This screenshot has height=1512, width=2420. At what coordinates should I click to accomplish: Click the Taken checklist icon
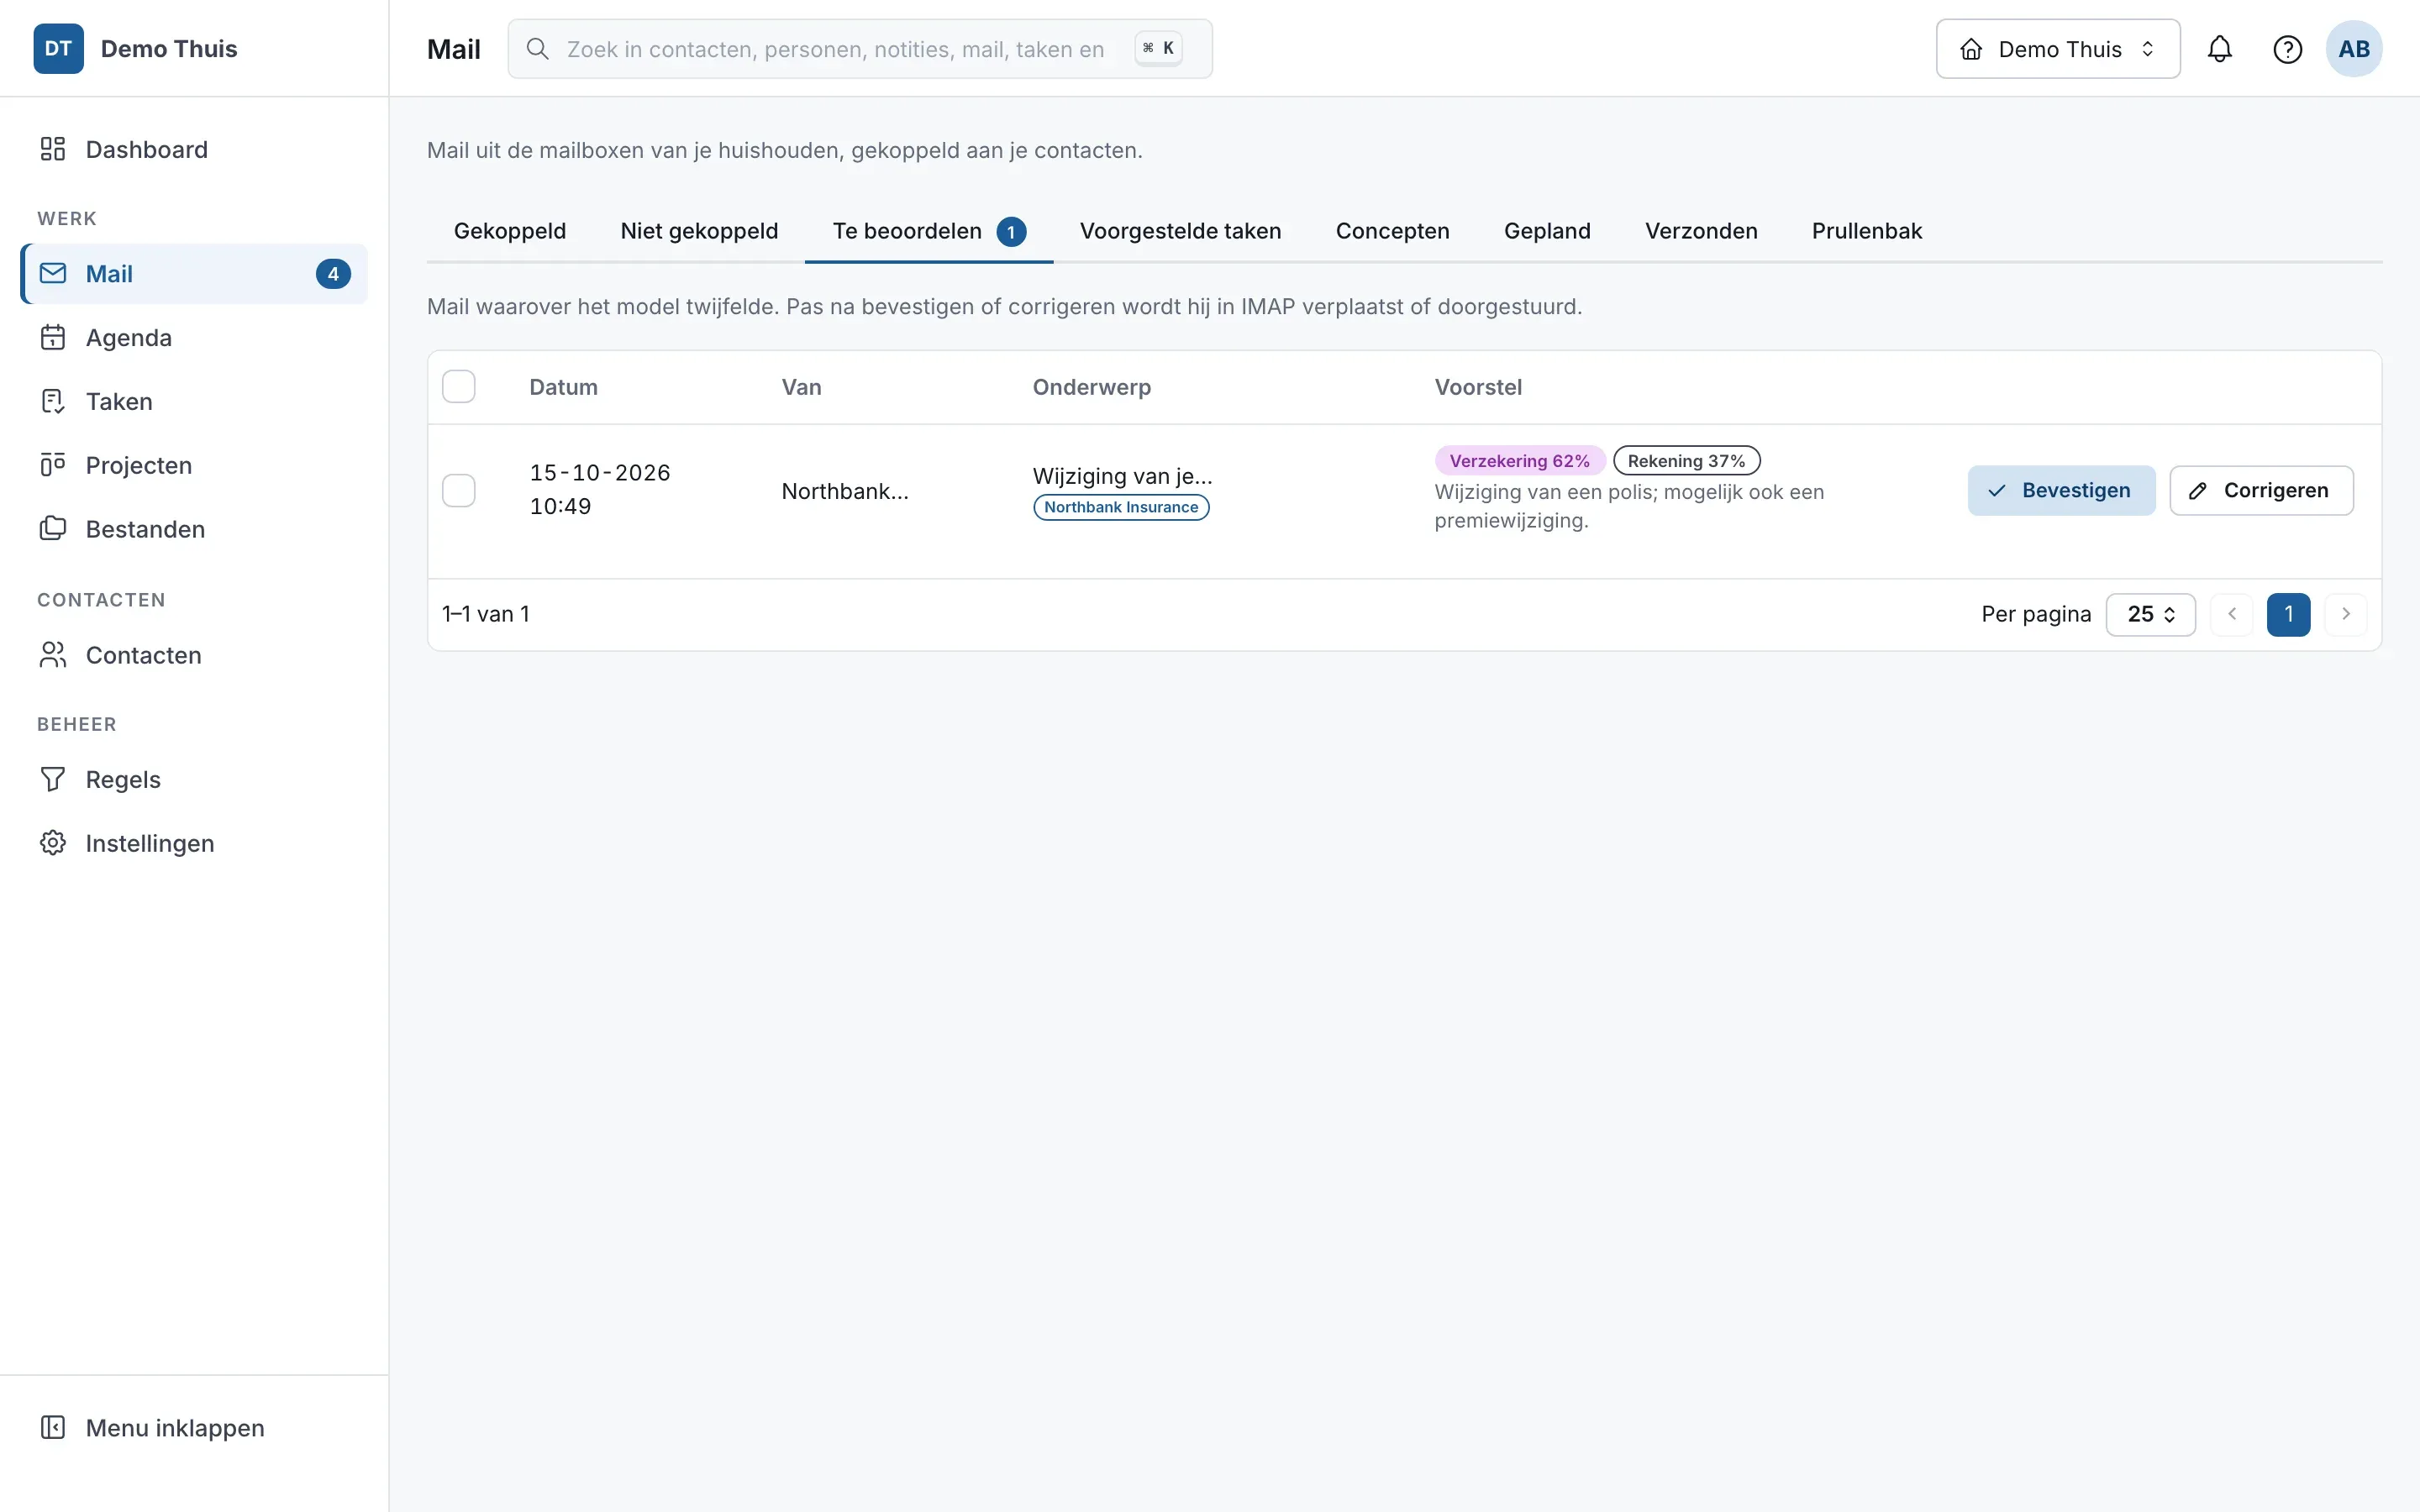click(x=53, y=401)
